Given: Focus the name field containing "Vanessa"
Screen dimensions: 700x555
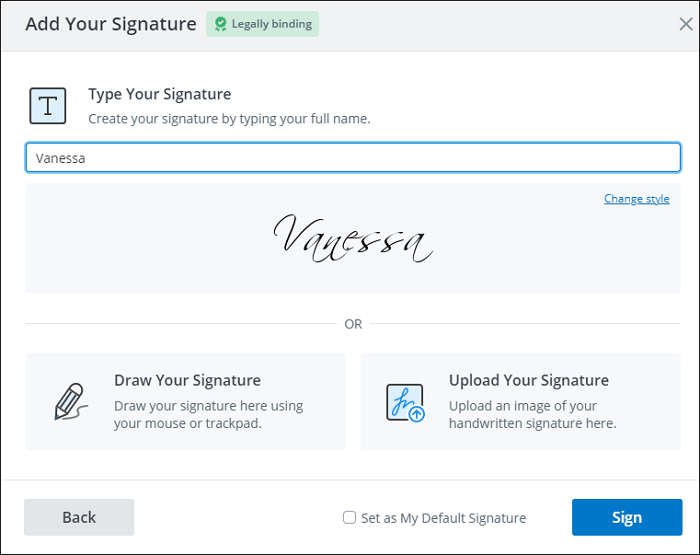Looking at the screenshot, I should click(353, 157).
